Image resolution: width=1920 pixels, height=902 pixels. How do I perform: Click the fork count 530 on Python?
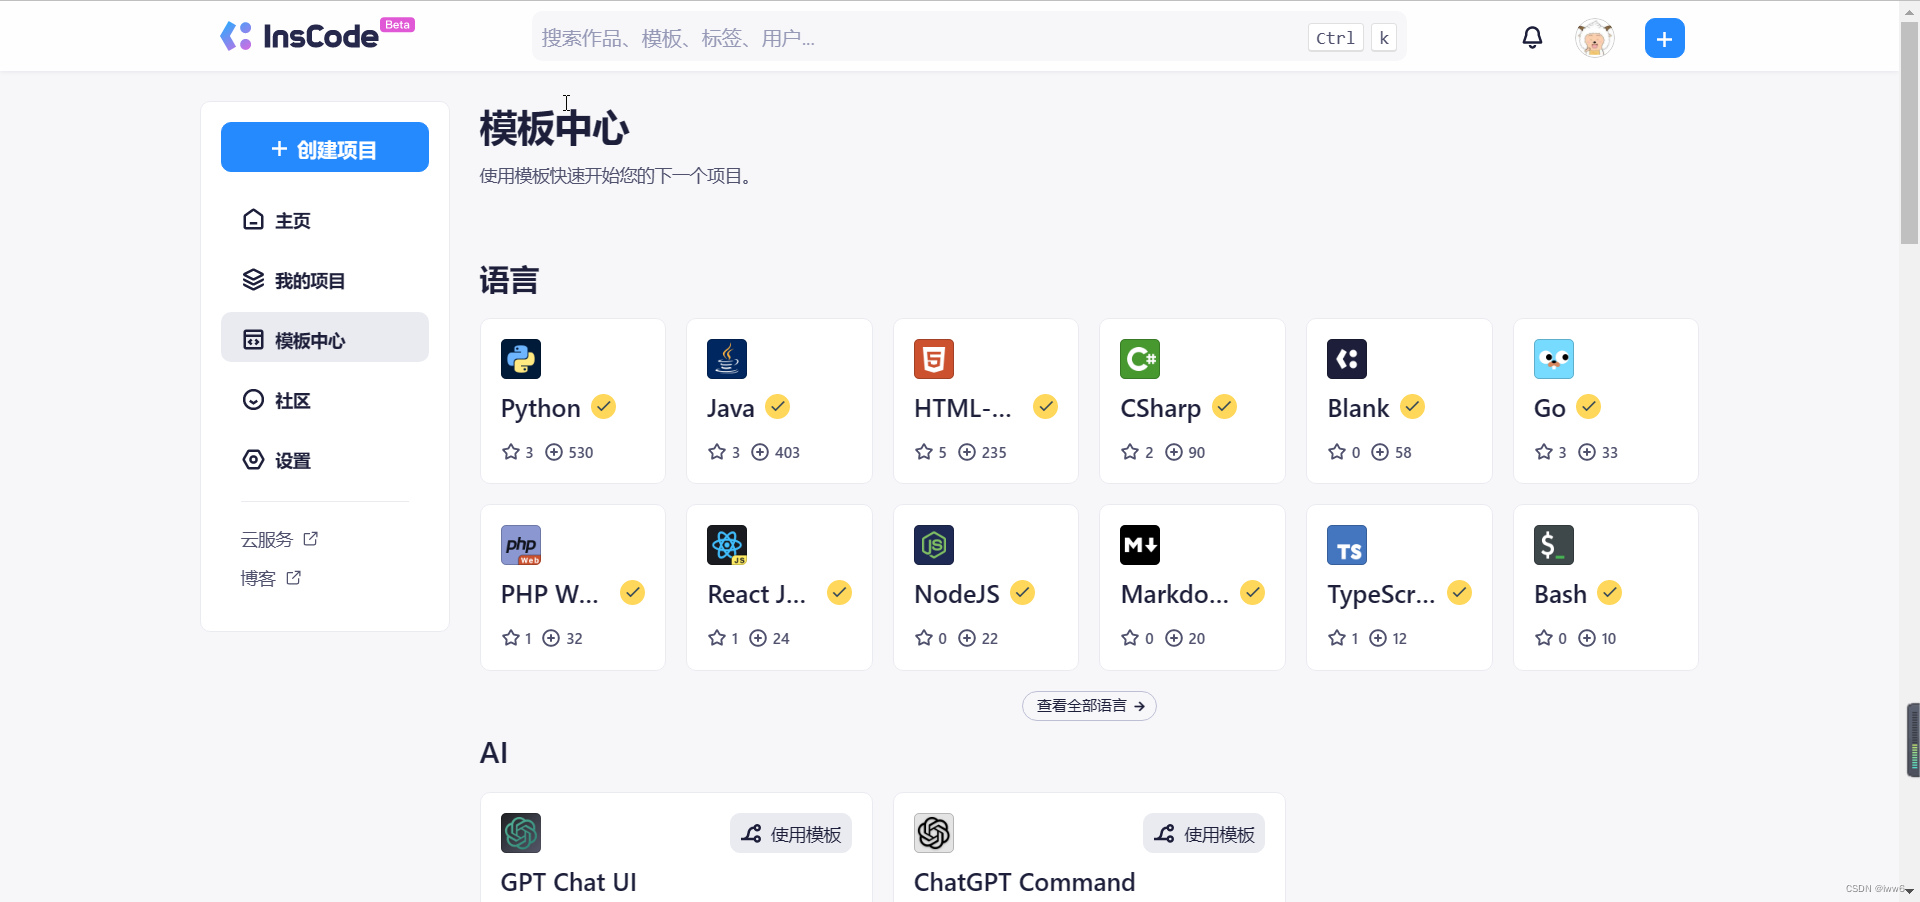581,452
